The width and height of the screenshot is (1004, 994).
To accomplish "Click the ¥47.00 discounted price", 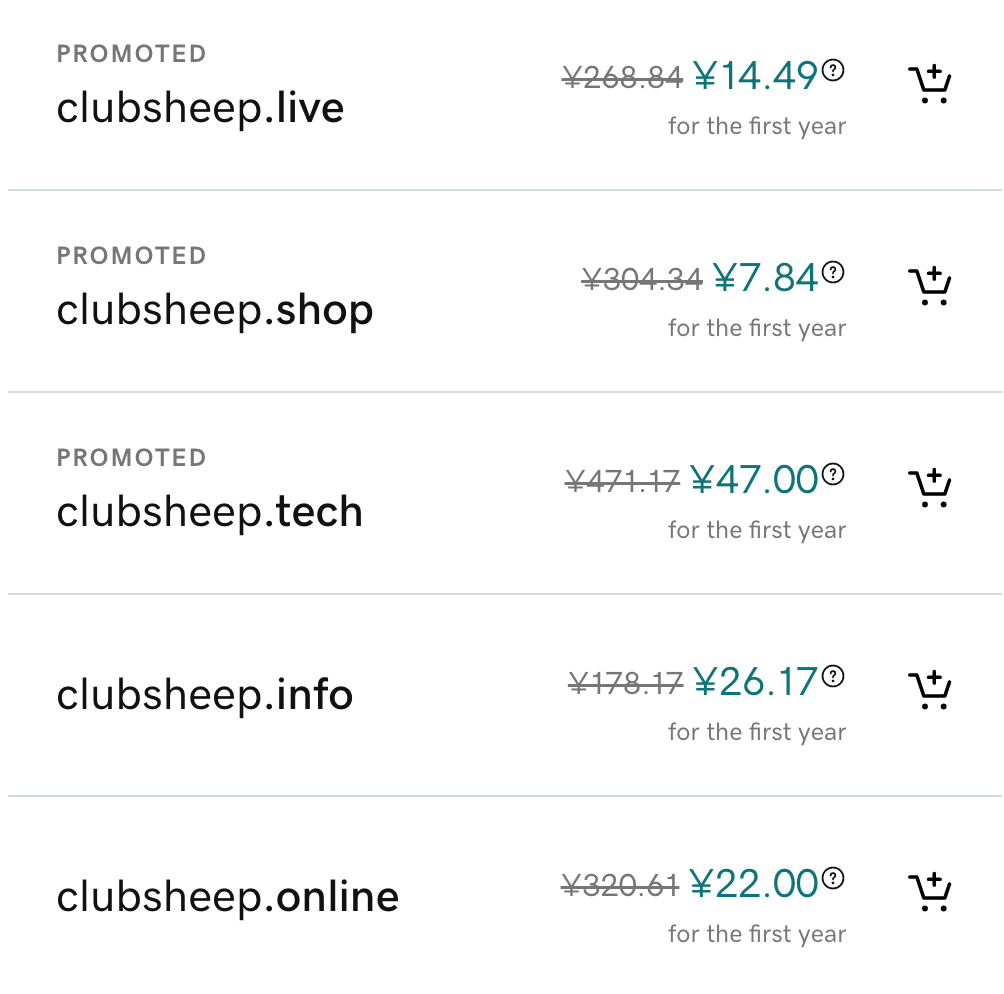I will (x=754, y=480).
